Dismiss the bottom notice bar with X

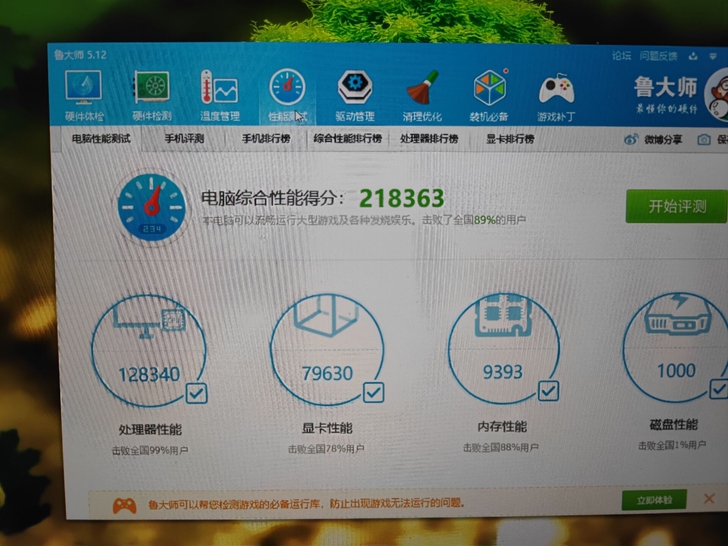[x=709, y=499]
